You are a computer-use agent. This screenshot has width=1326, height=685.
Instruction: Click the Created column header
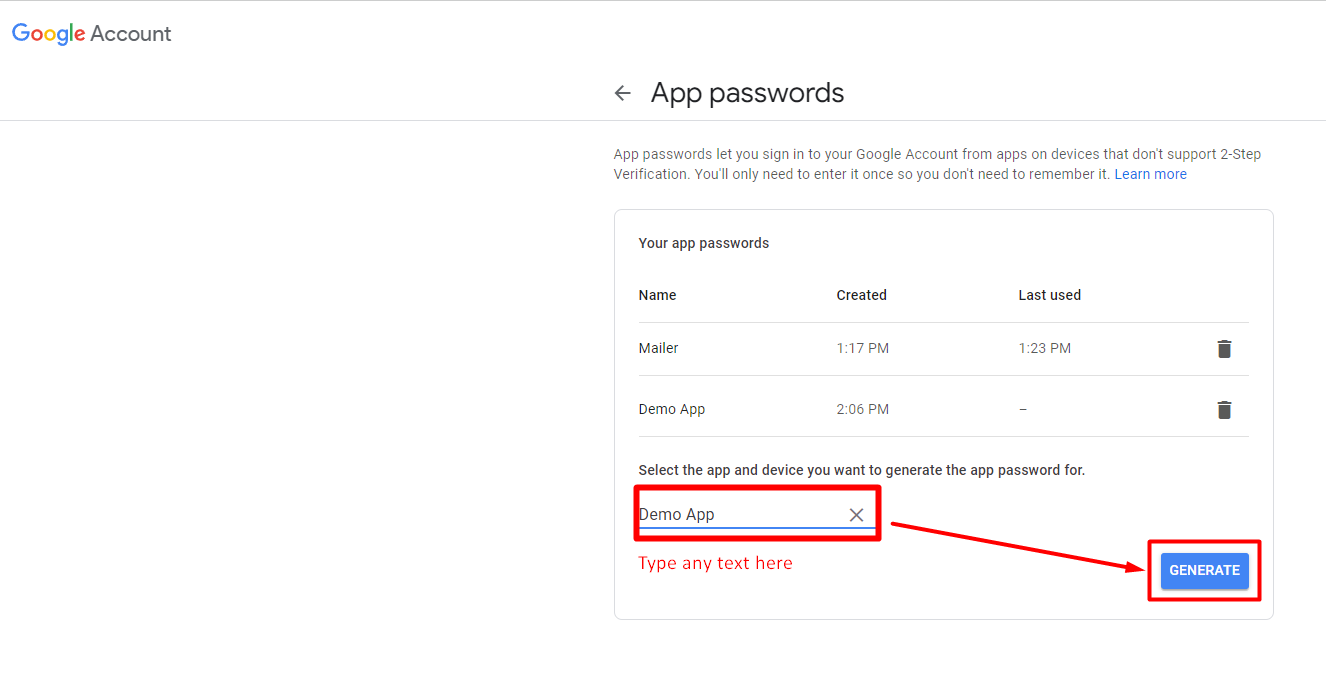pos(861,295)
